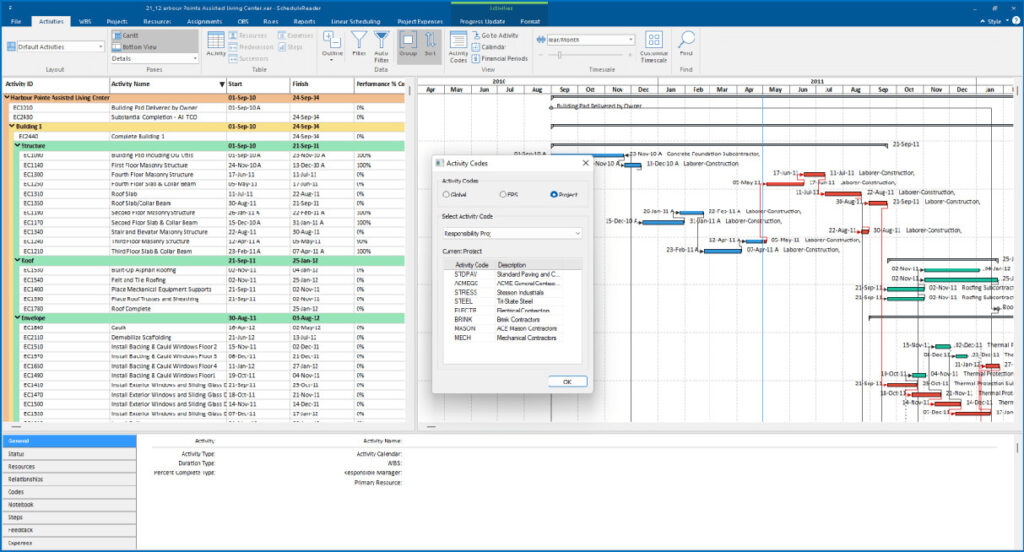Select the Activity table view icon
The width and height of the screenshot is (1024, 552).
click(216, 44)
